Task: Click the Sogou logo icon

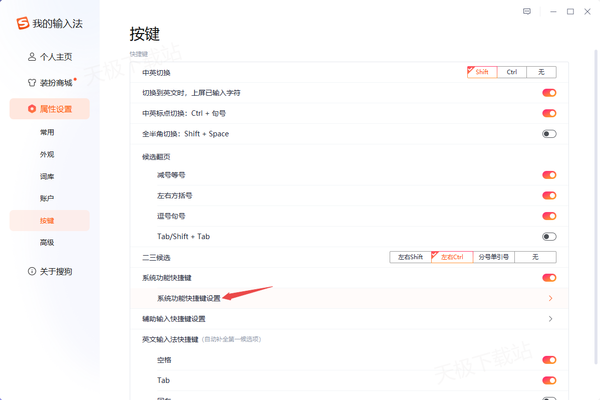Action: tap(22, 24)
